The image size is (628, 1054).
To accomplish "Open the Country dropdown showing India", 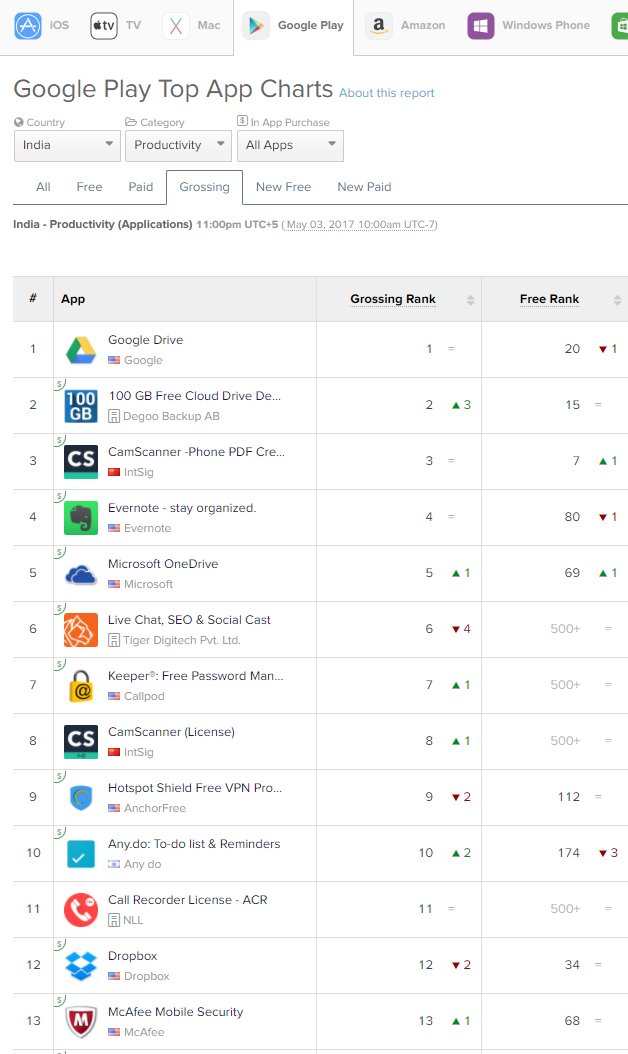I will point(67,145).
